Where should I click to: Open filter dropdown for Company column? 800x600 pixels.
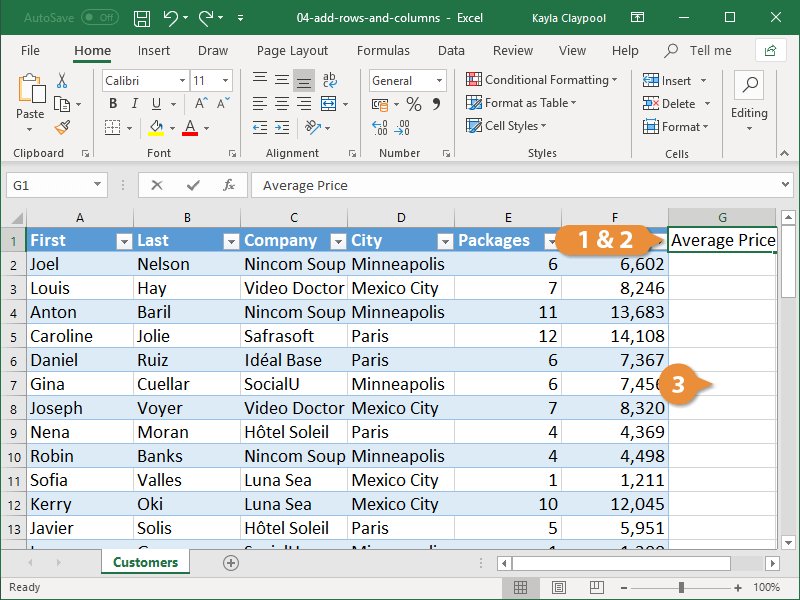point(338,241)
